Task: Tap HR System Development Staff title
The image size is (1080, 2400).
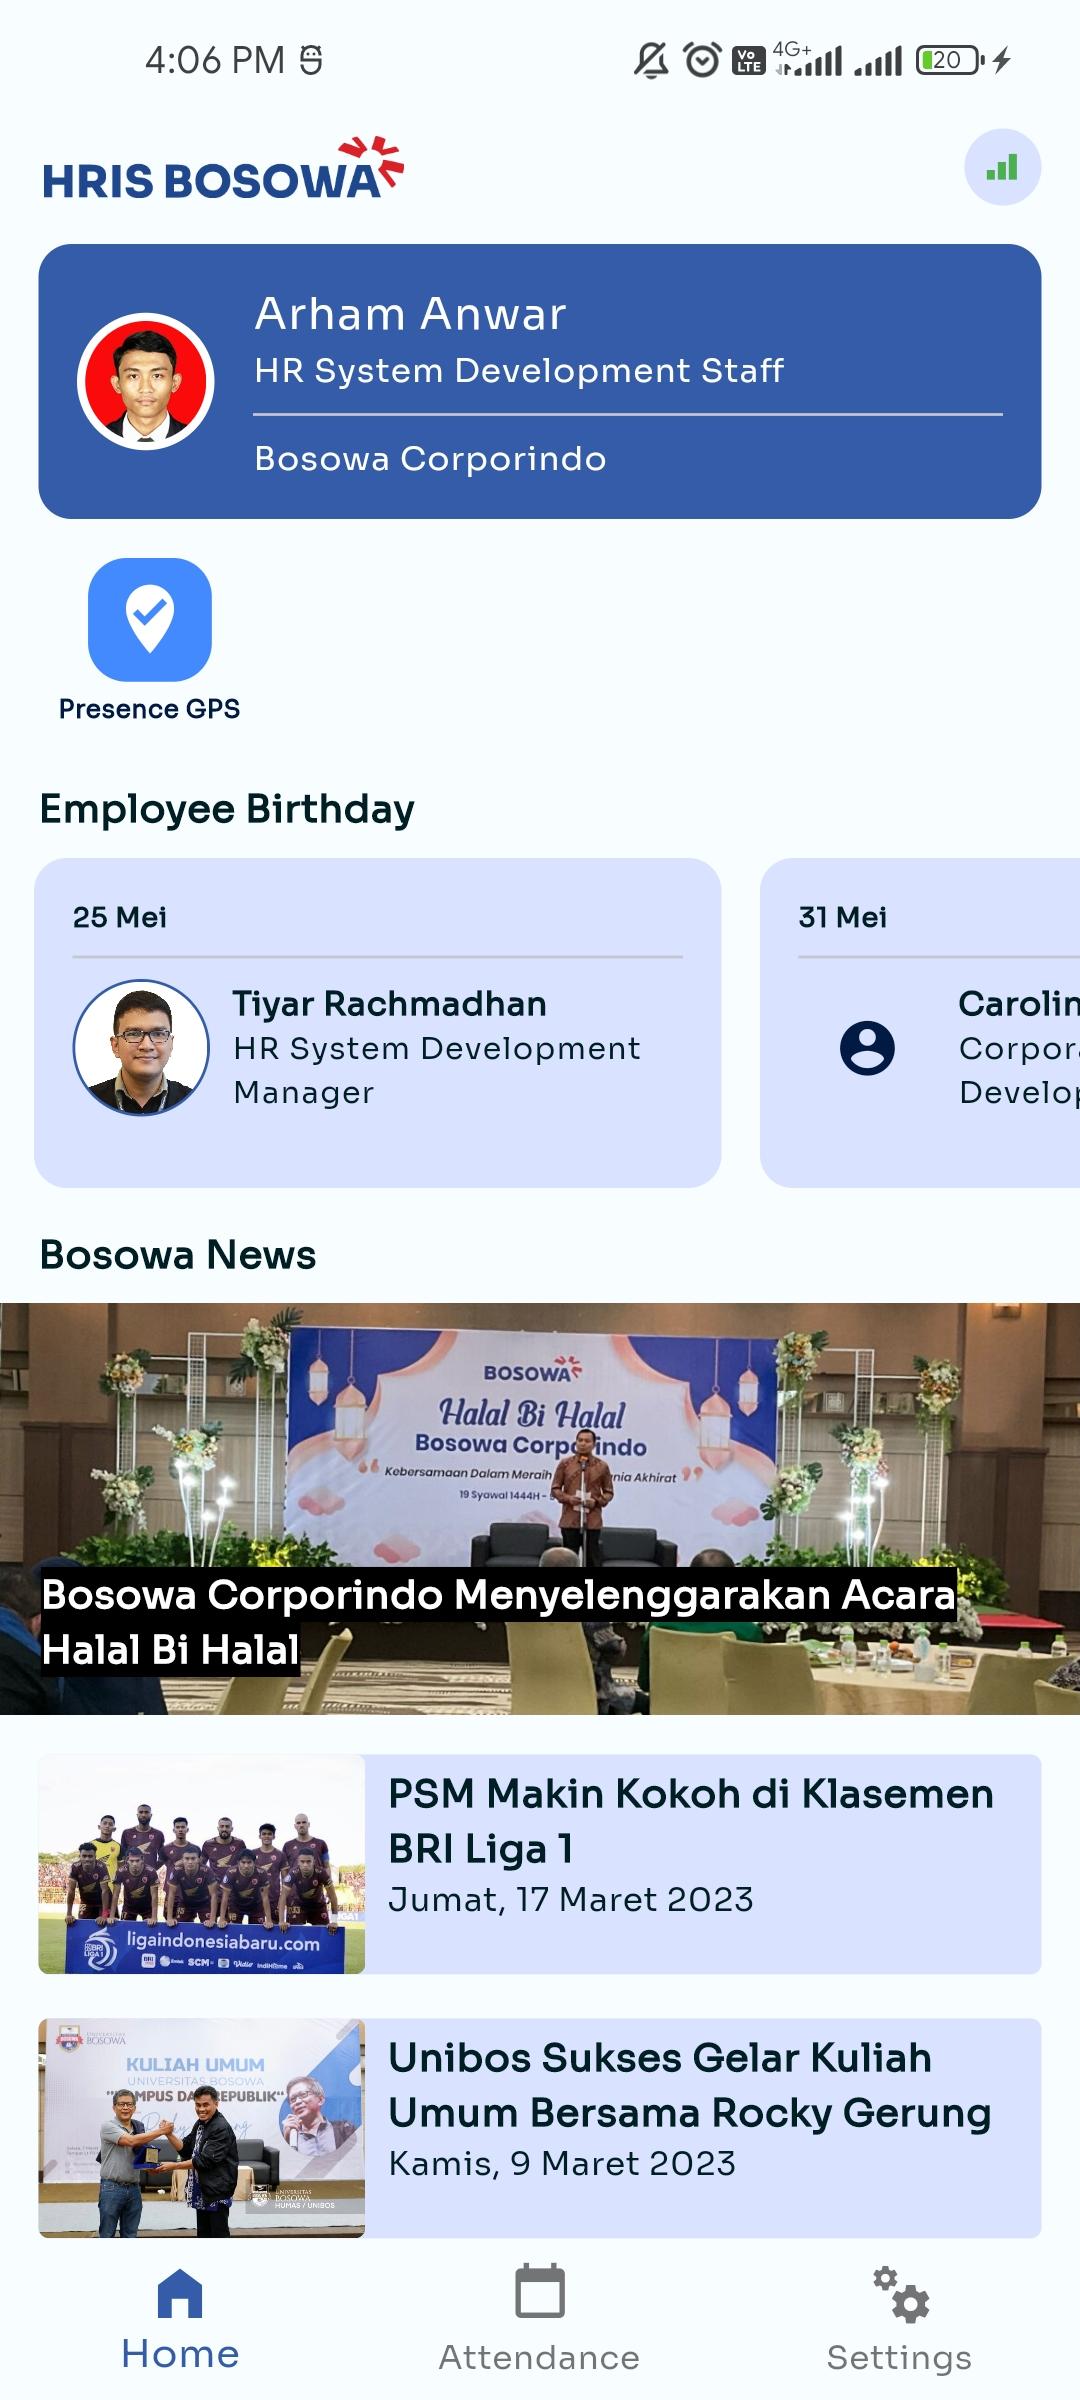Action: [x=519, y=371]
